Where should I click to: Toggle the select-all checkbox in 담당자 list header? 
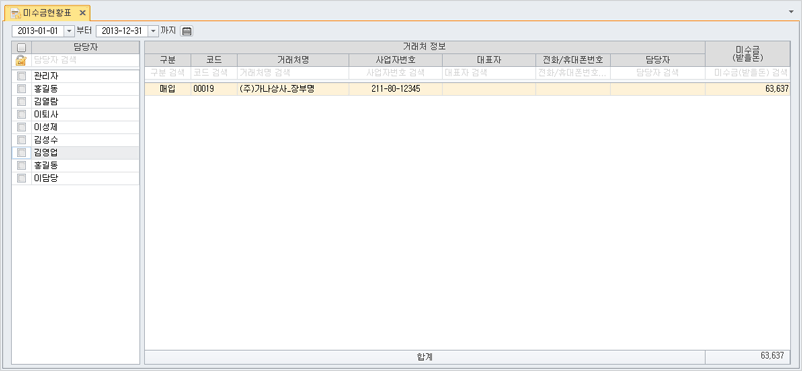click(x=21, y=48)
